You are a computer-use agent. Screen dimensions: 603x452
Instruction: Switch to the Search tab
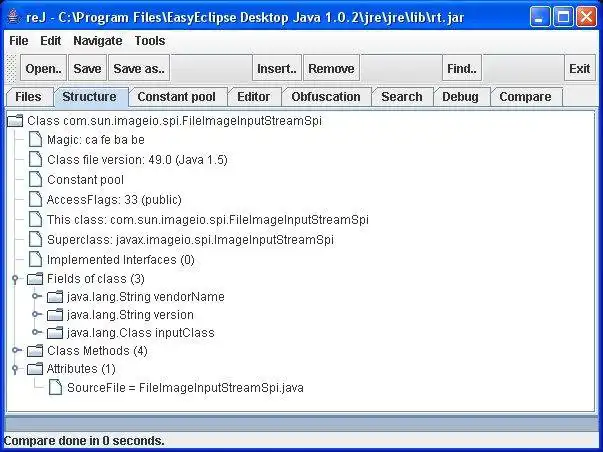402,97
